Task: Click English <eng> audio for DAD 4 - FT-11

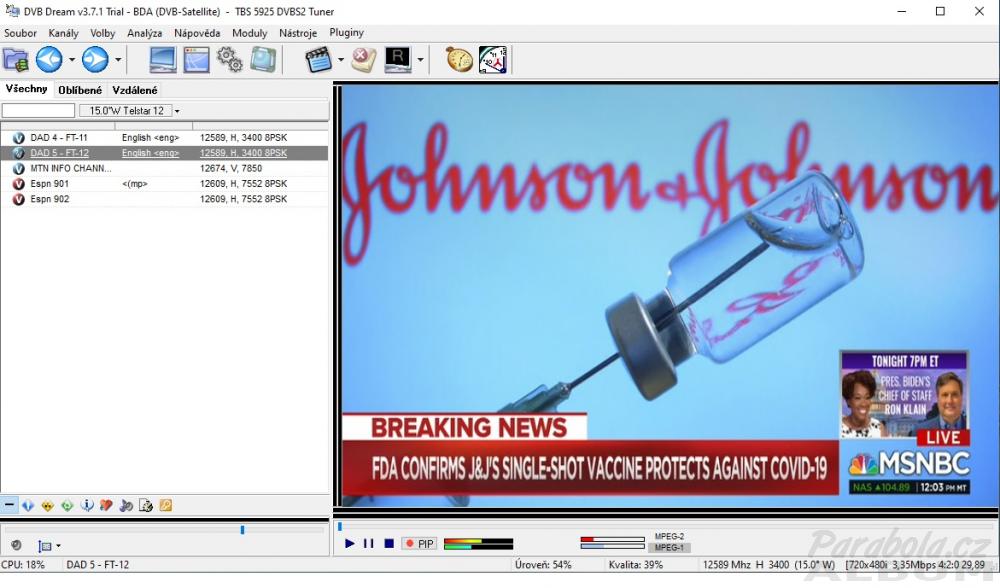Action: [x=151, y=138]
